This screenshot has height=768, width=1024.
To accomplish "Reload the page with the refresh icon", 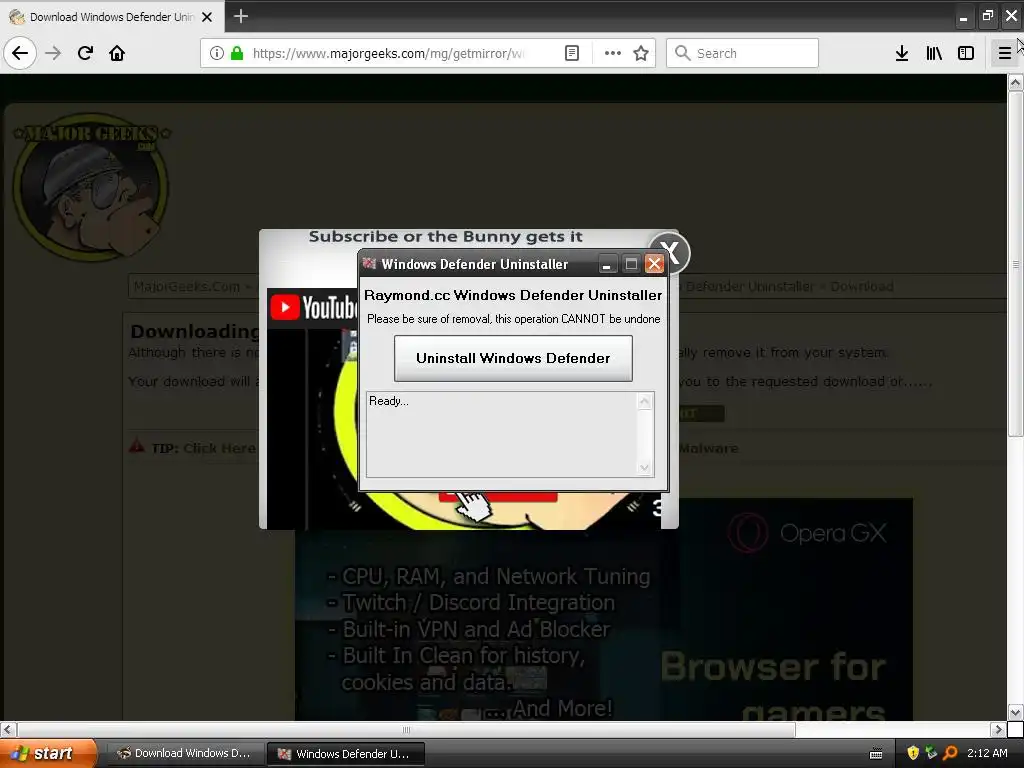I will [86, 53].
